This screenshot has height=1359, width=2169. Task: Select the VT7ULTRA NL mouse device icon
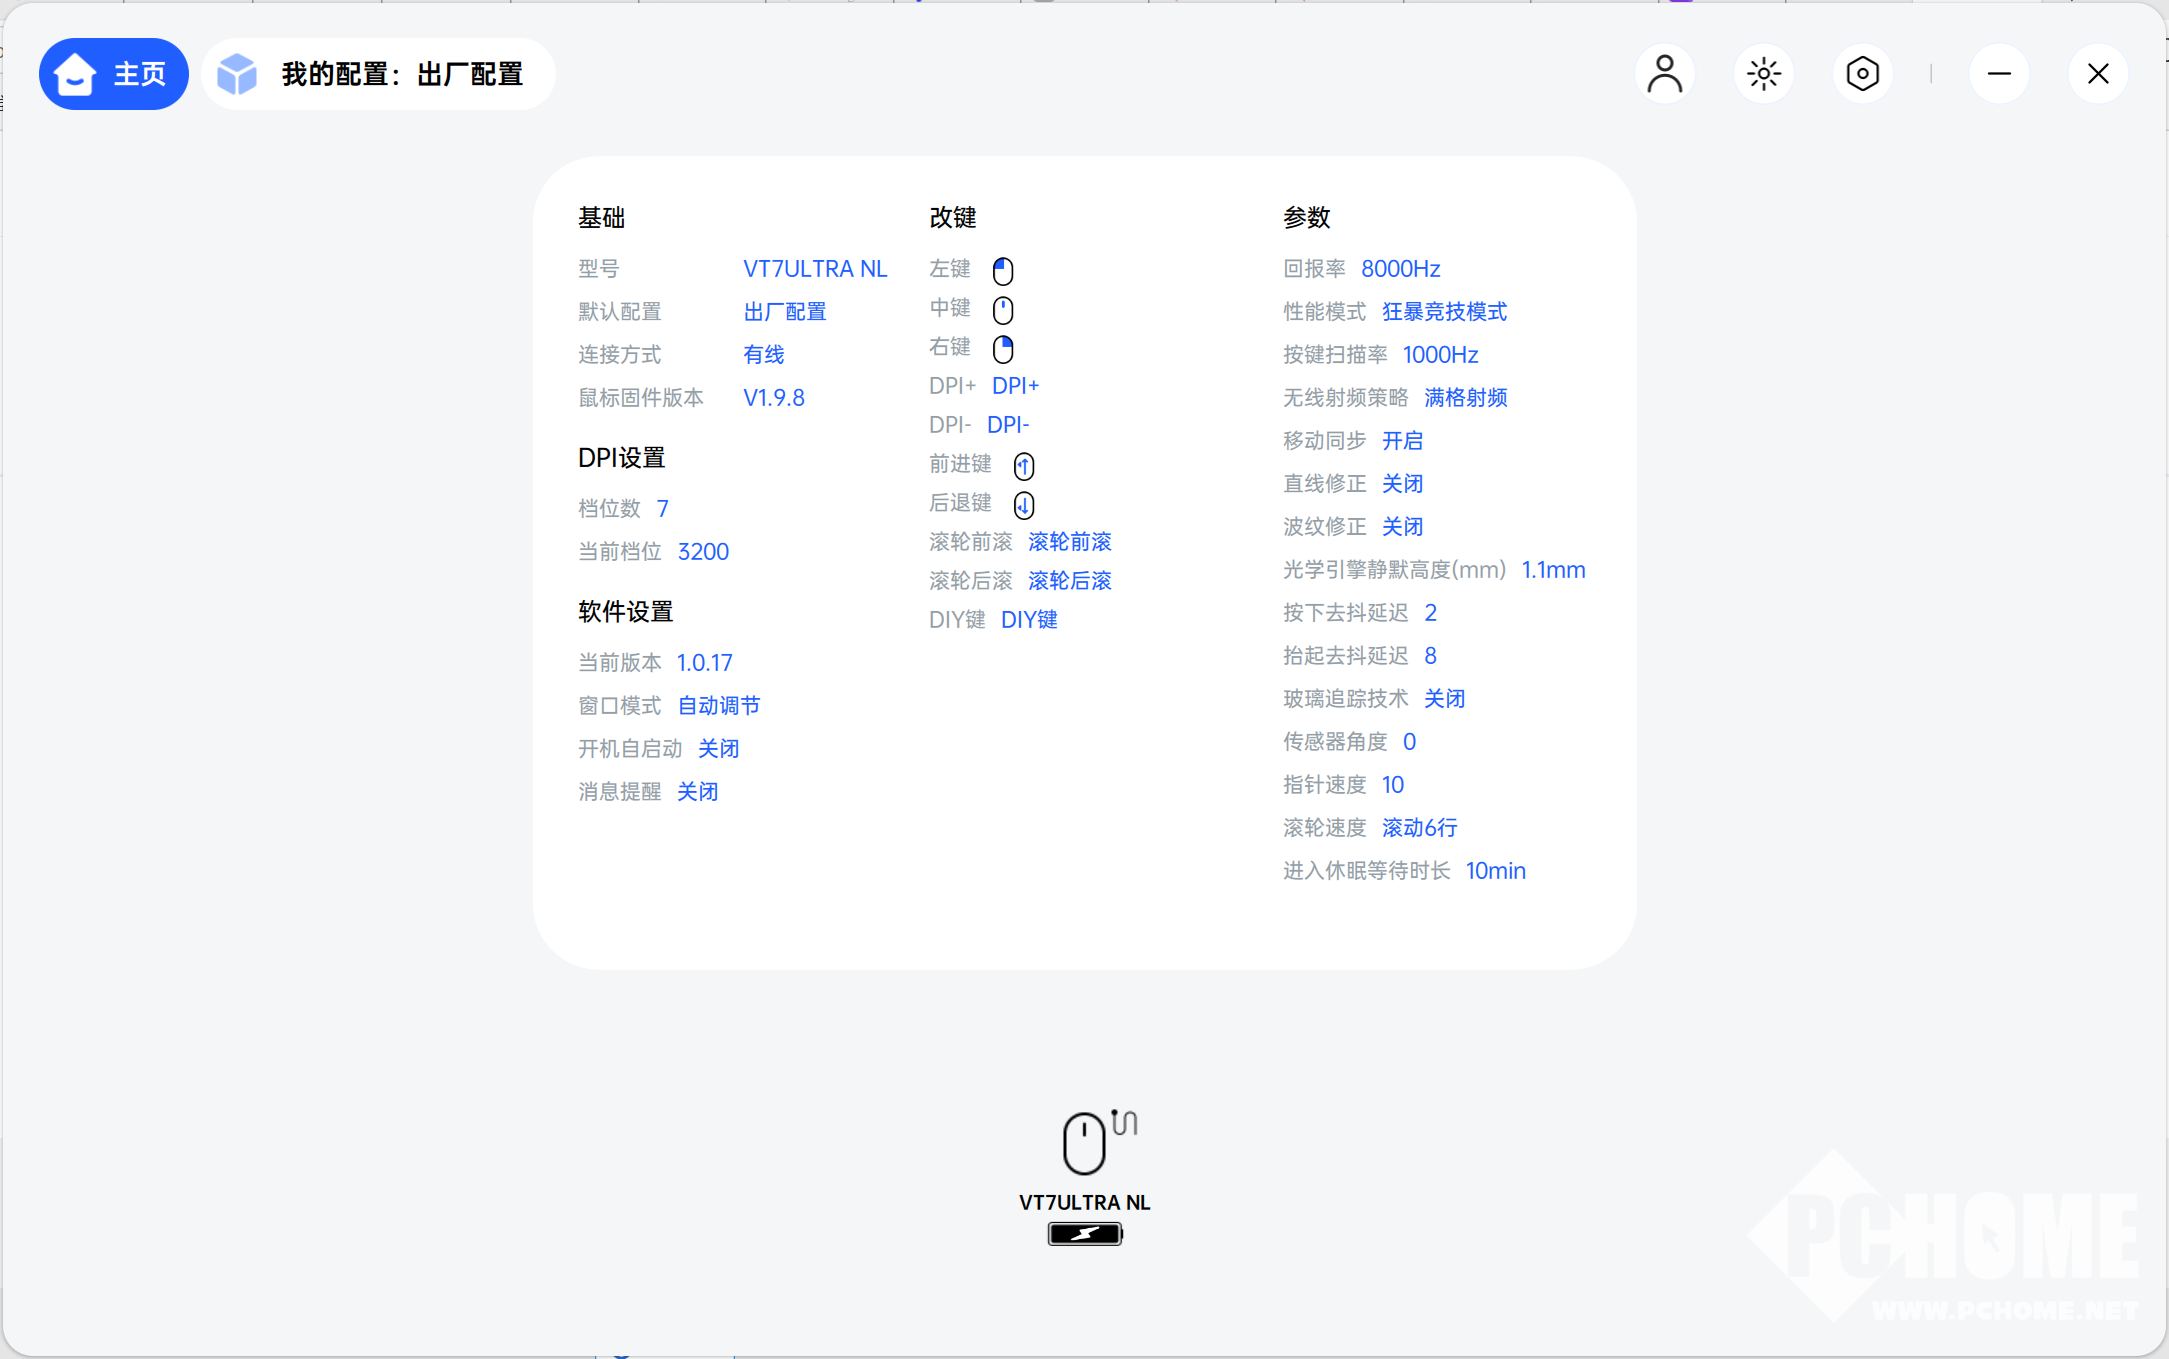(1085, 1143)
